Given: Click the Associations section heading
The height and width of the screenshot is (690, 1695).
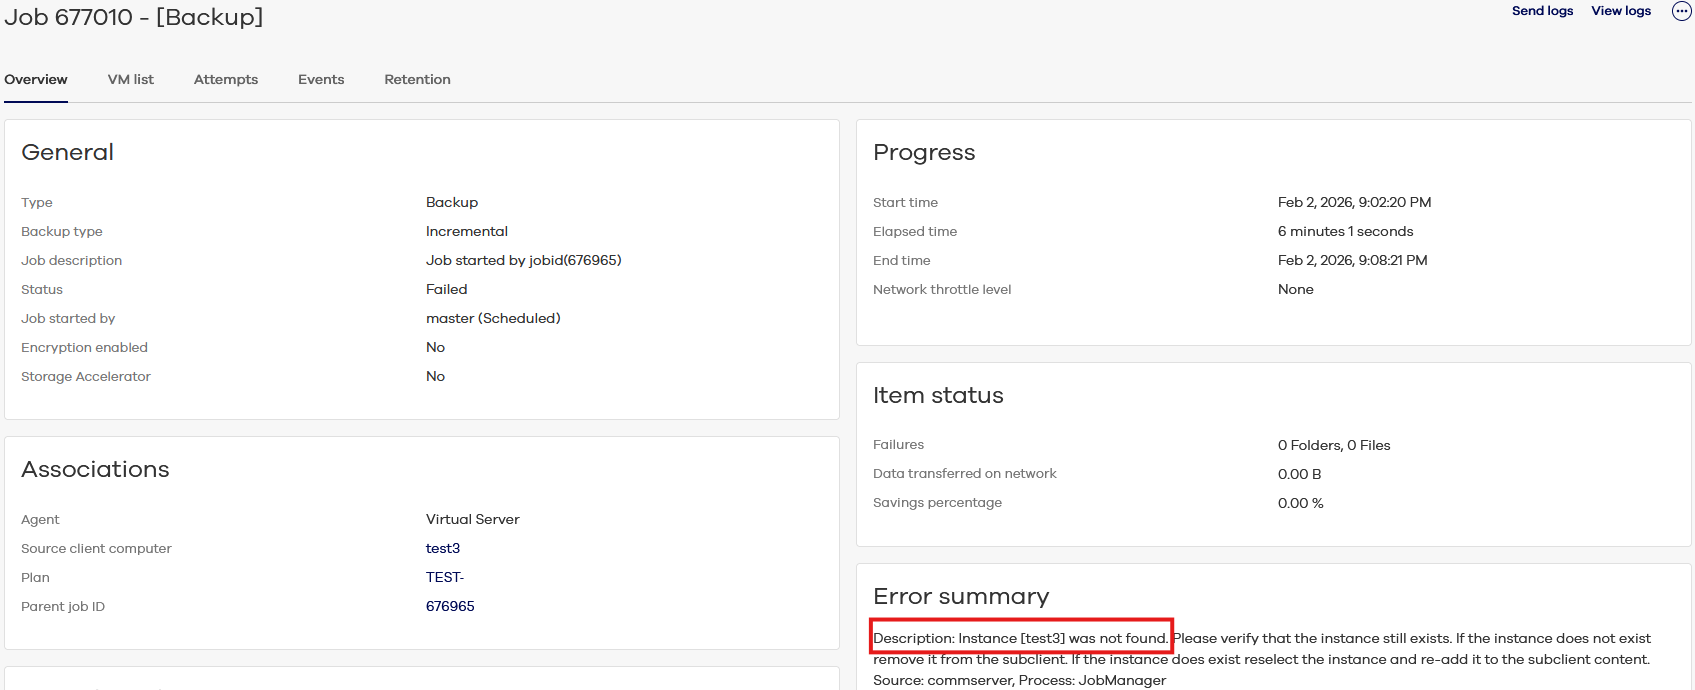Looking at the screenshot, I should [x=95, y=469].
